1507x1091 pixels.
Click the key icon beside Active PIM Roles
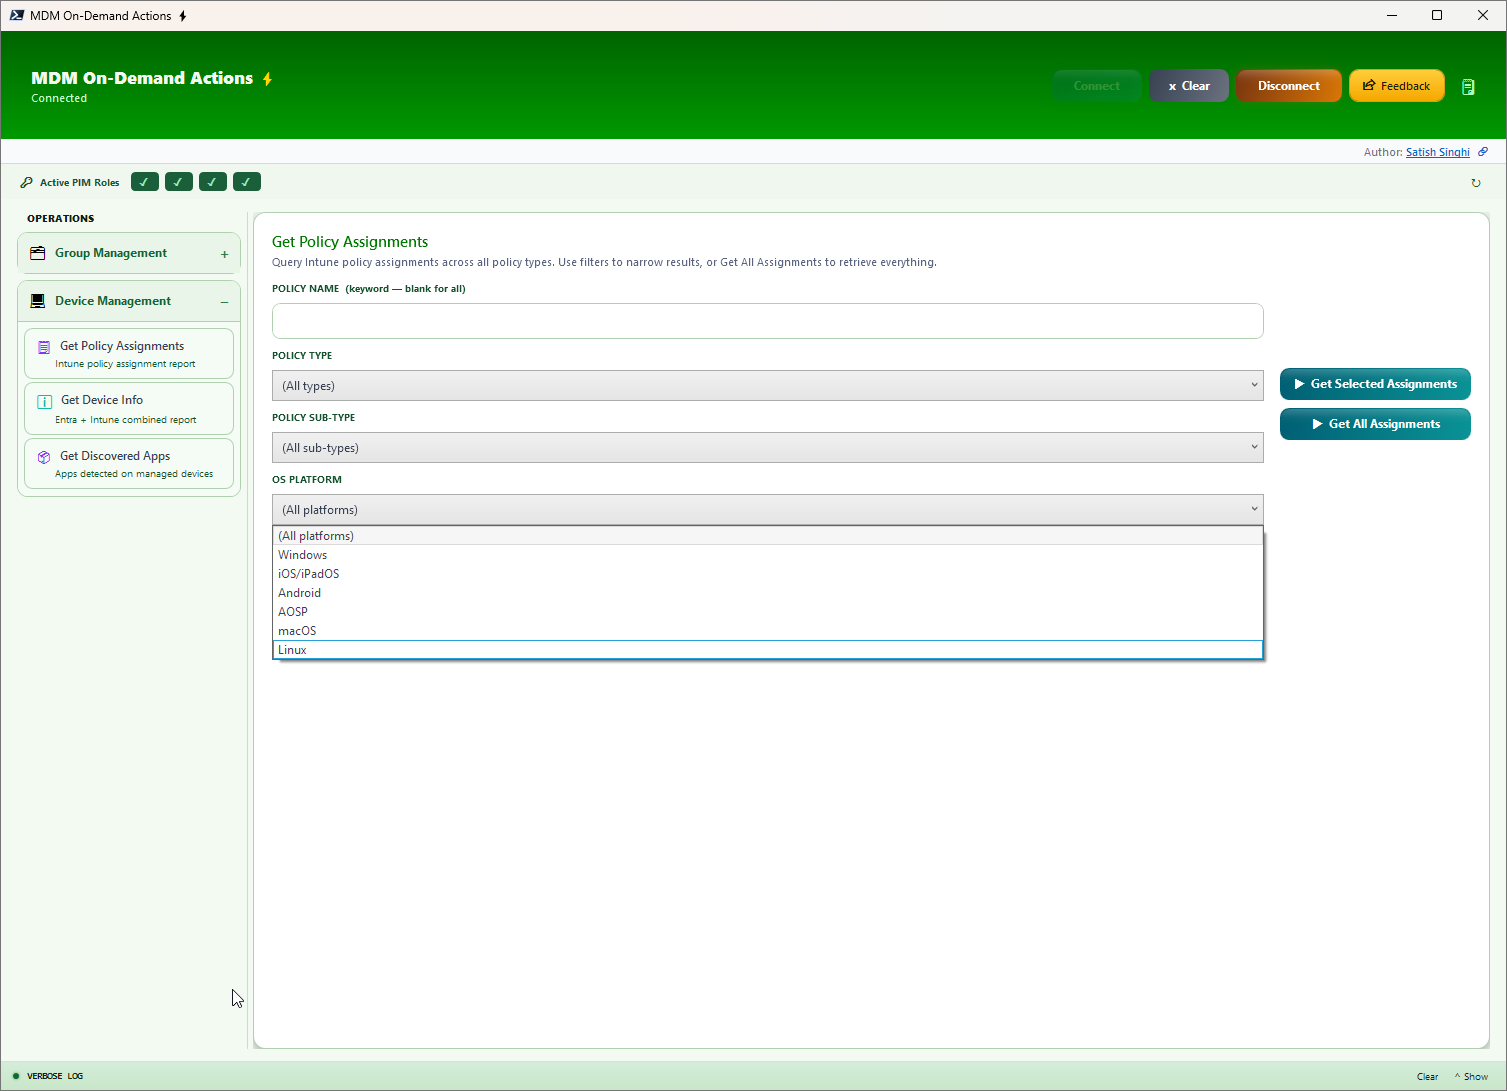click(x=26, y=182)
